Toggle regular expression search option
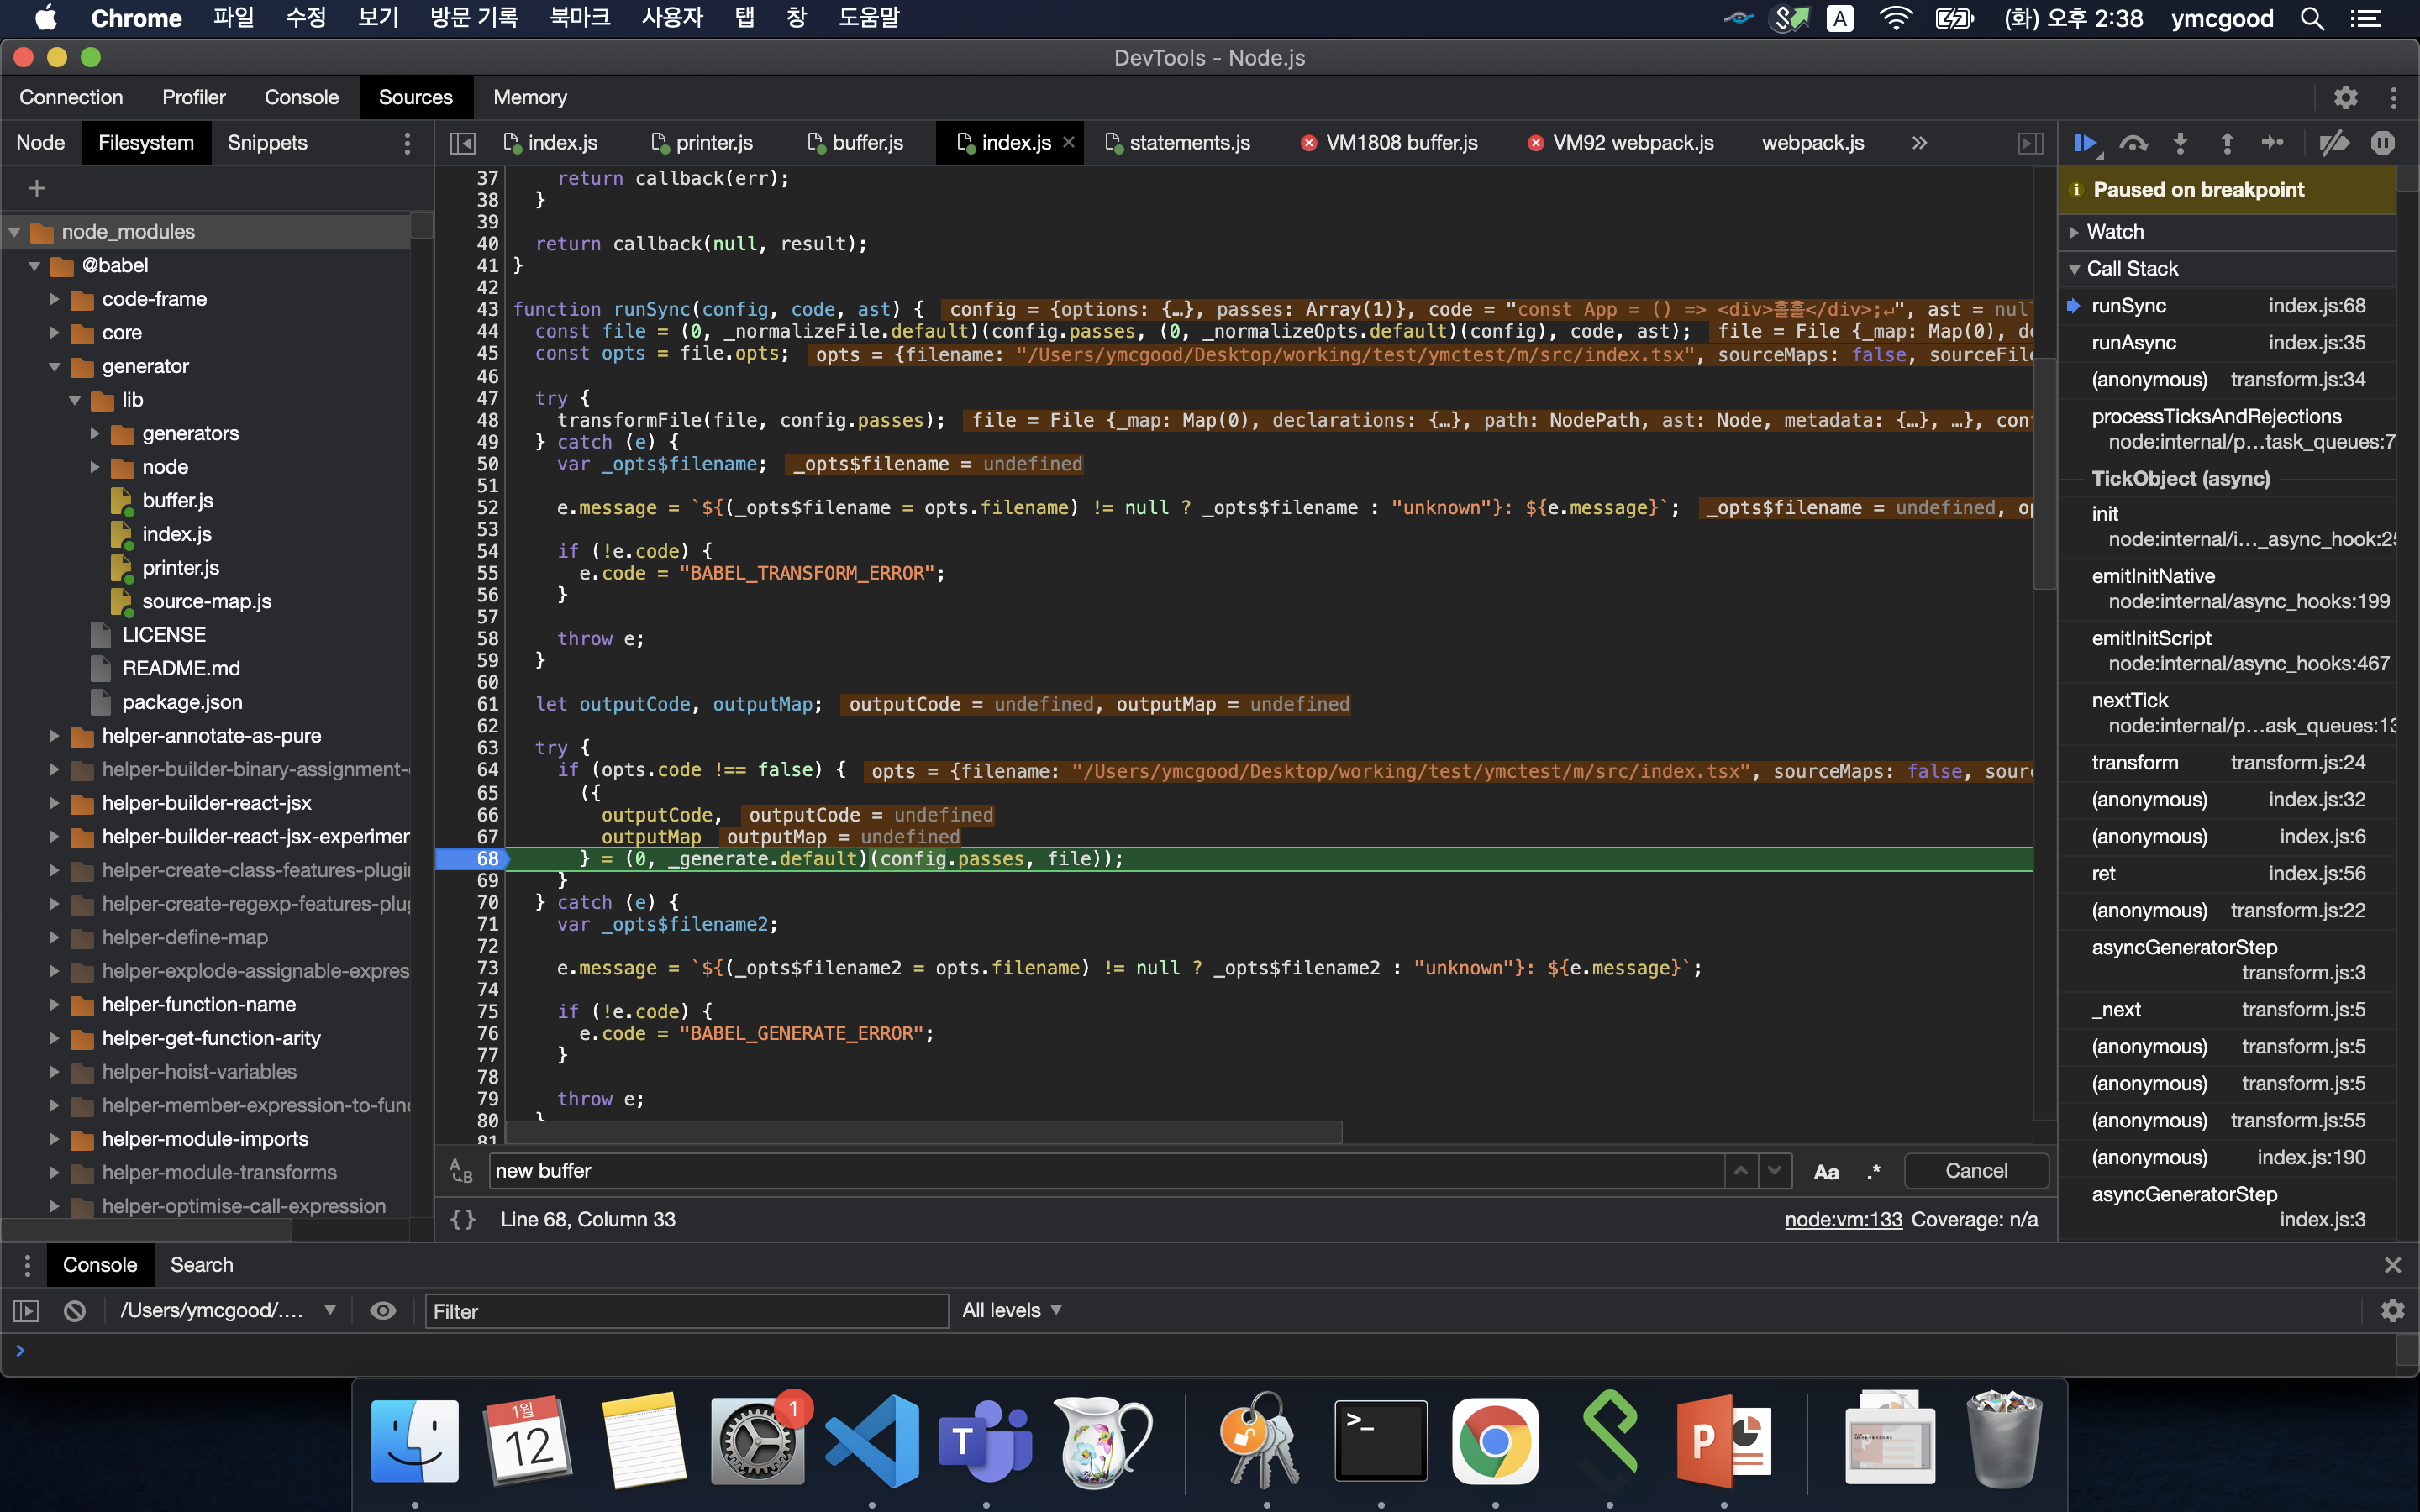The width and height of the screenshot is (2420, 1512). (1873, 1172)
